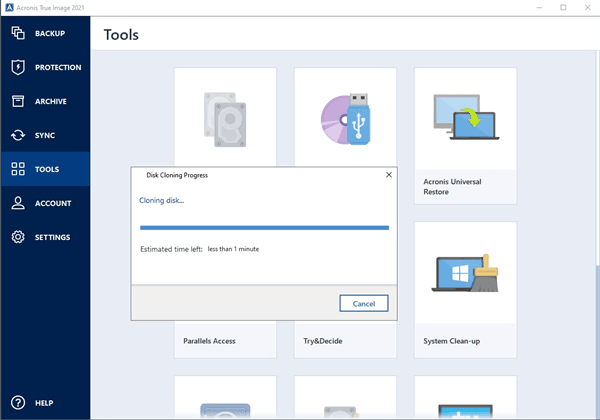This screenshot has height=420, width=600.
Task: Go to the BACKUP sidebar section
Action: [x=49, y=34]
